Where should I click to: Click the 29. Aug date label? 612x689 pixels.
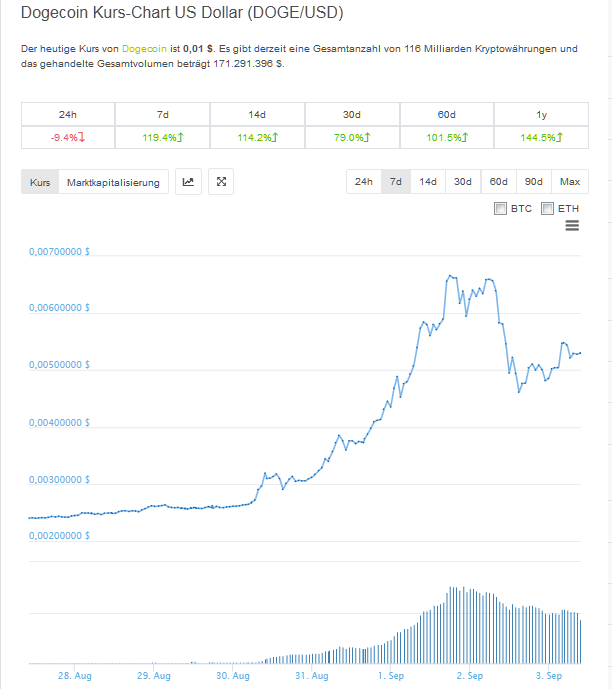pos(154,676)
